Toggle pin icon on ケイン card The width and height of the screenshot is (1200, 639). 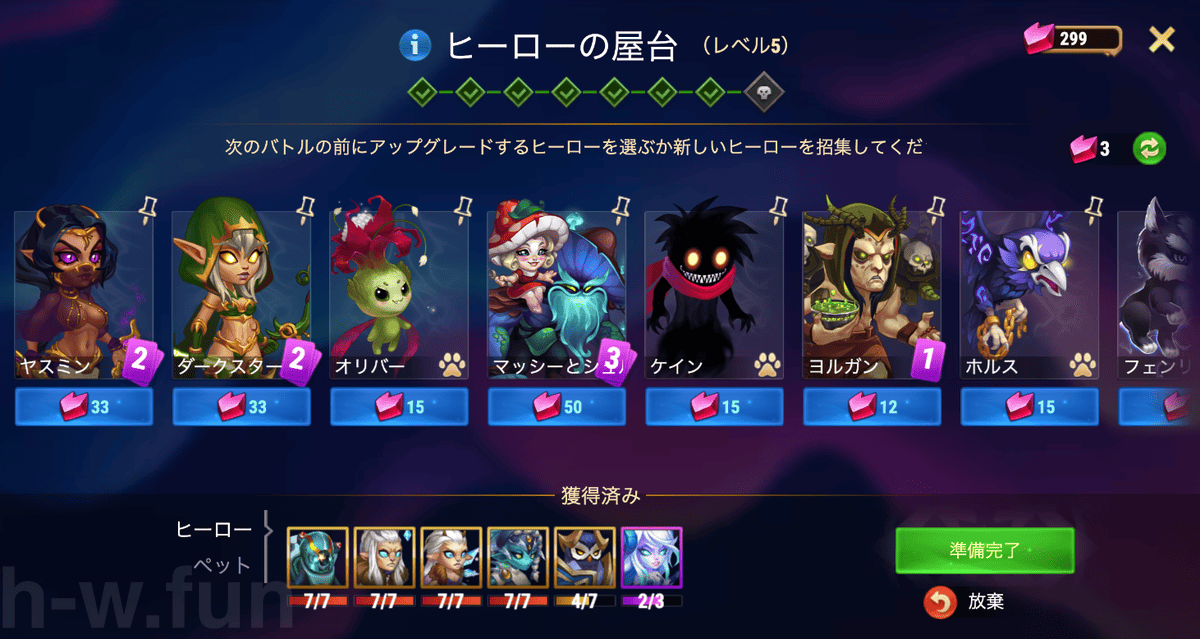[x=779, y=209]
